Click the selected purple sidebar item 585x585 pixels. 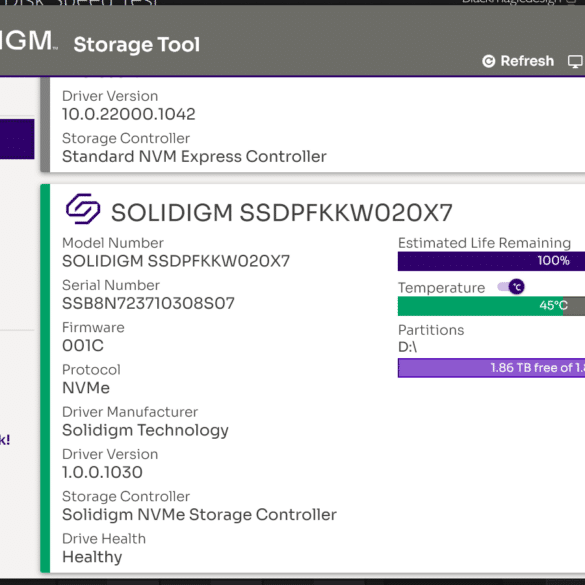17,139
